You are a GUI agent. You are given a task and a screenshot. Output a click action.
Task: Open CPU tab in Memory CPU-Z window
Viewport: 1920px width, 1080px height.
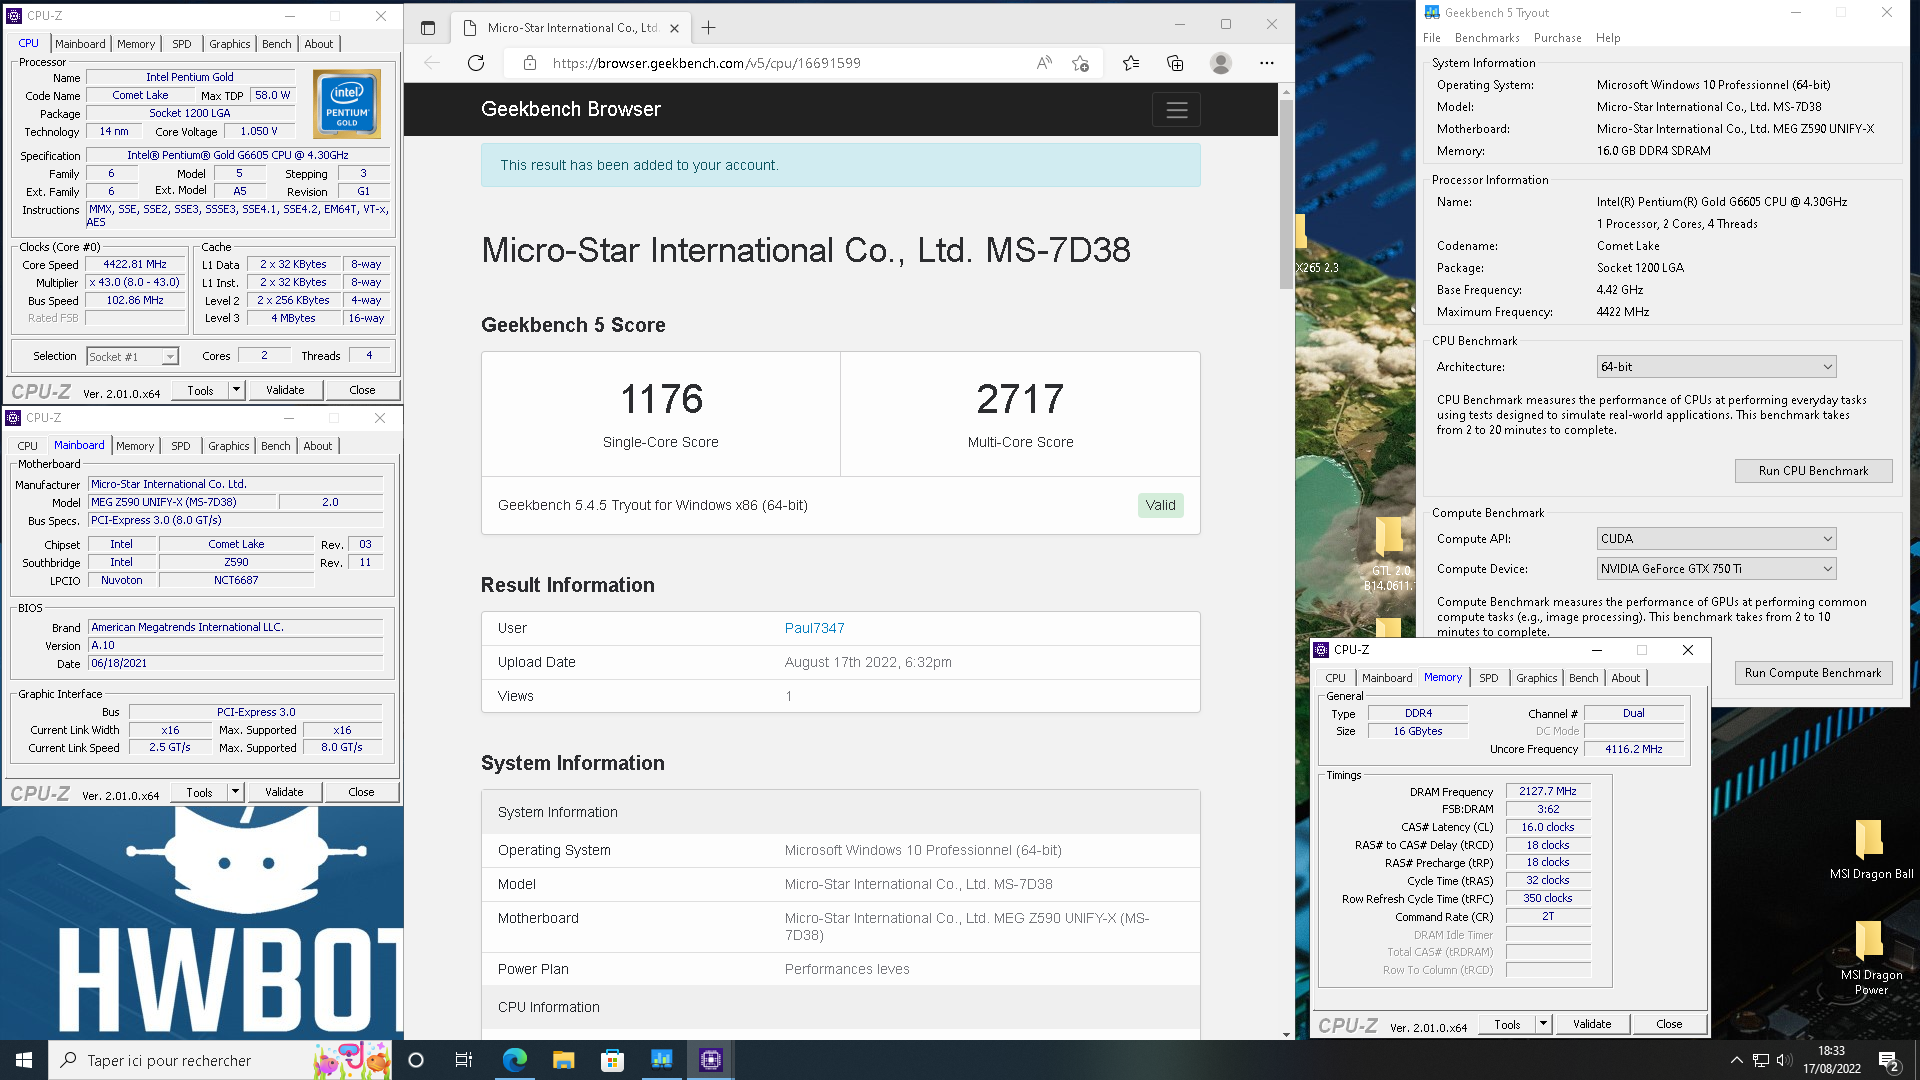point(1336,678)
